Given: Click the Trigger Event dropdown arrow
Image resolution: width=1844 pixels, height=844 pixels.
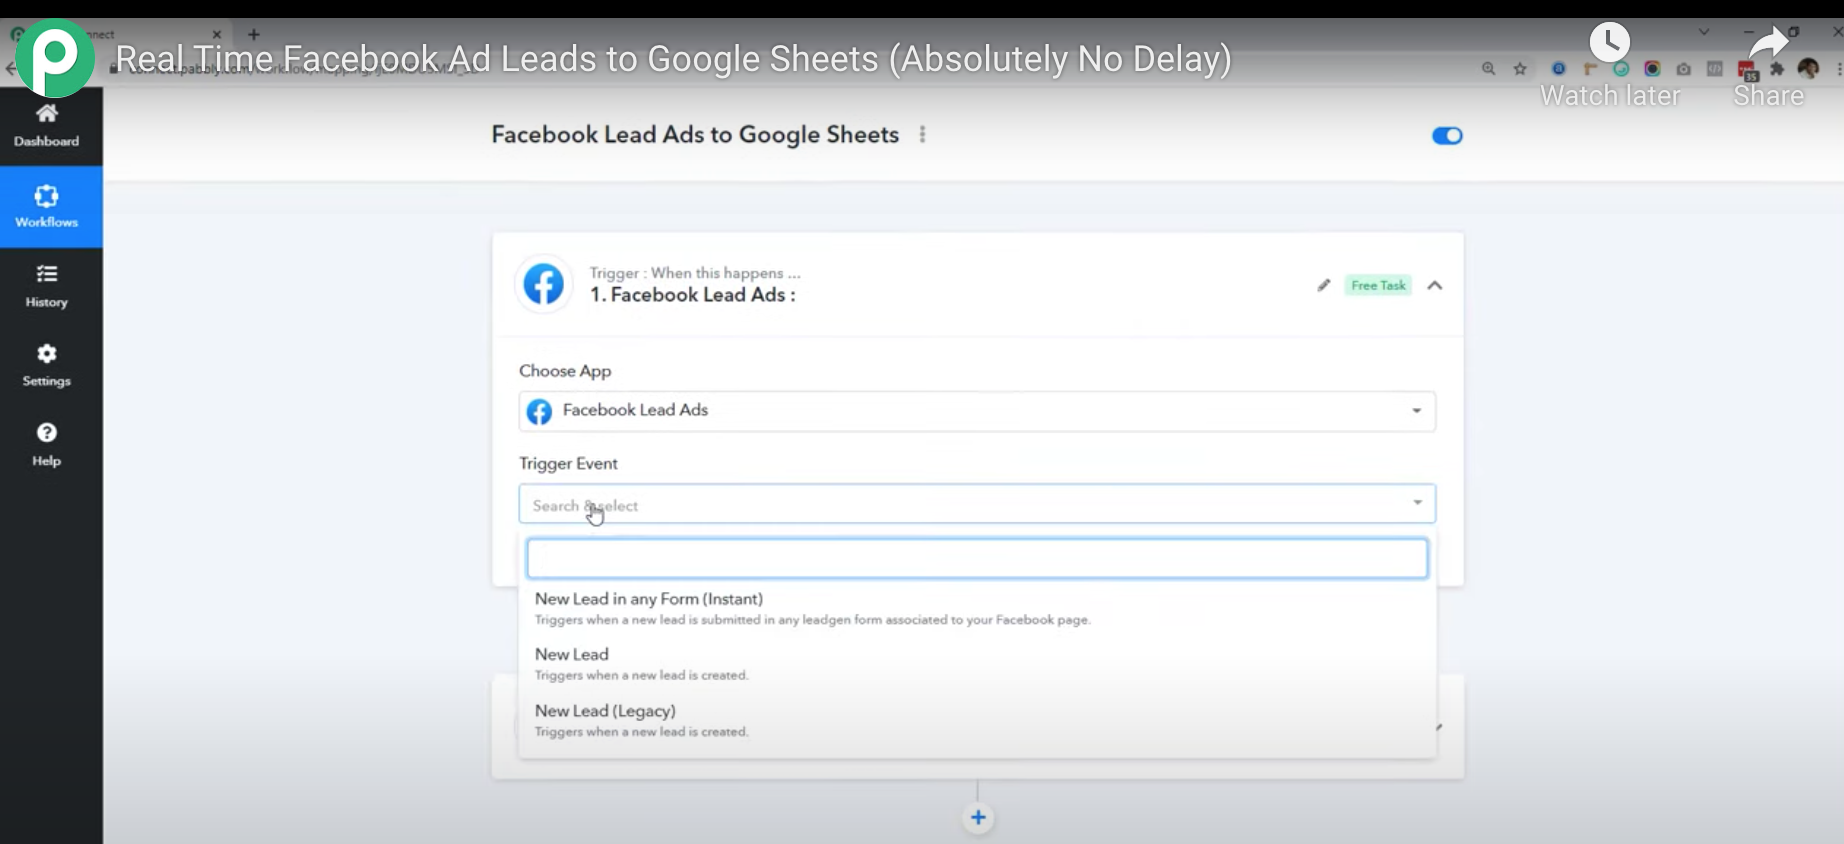Looking at the screenshot, I should pyautogui.click(x=1417, y=503).
